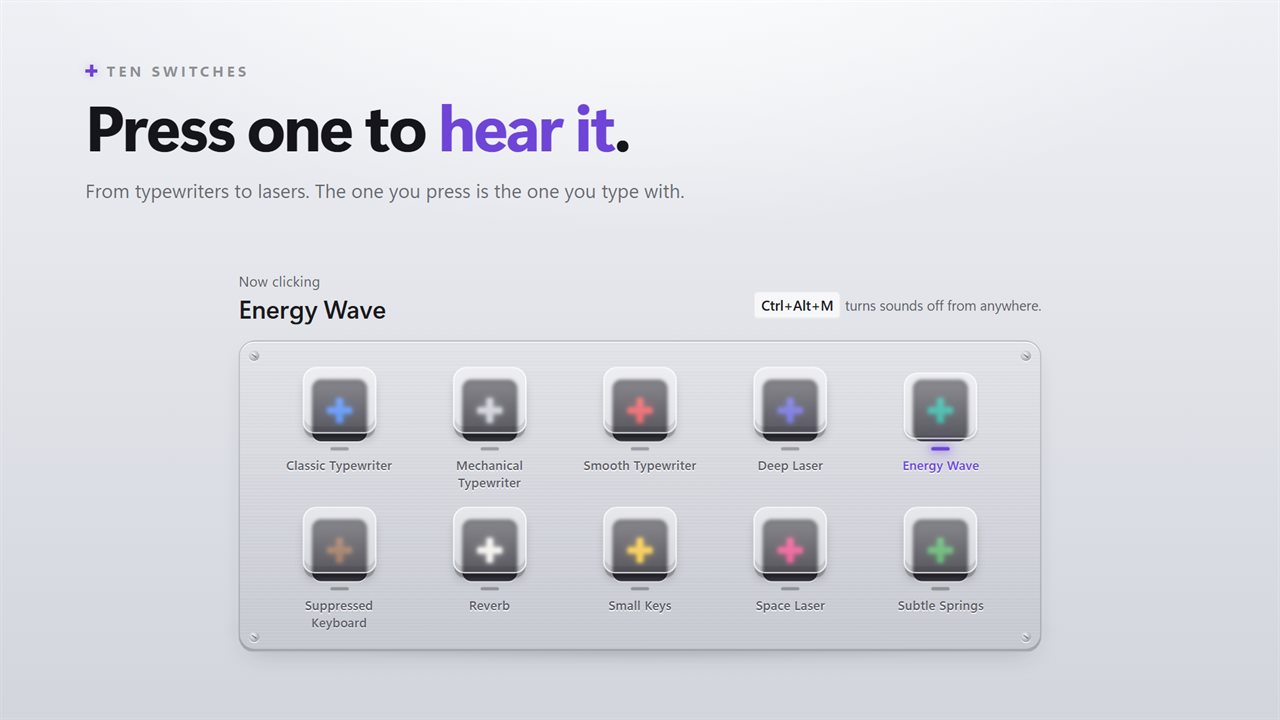Viewport: 1280px width, 720px height.
Task: Click the highlighted "Energy Wave" switch label
Action: click(941, 466)
